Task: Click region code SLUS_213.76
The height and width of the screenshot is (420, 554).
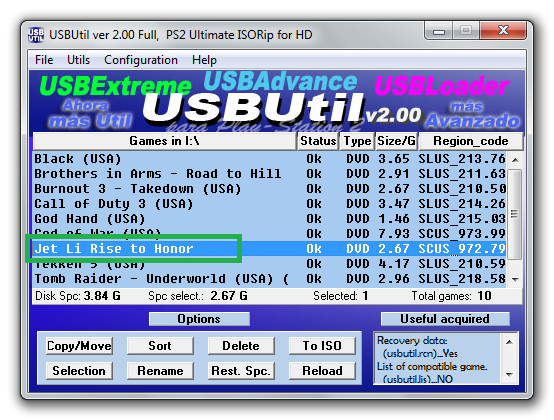Action: click(x=462, y=159)
